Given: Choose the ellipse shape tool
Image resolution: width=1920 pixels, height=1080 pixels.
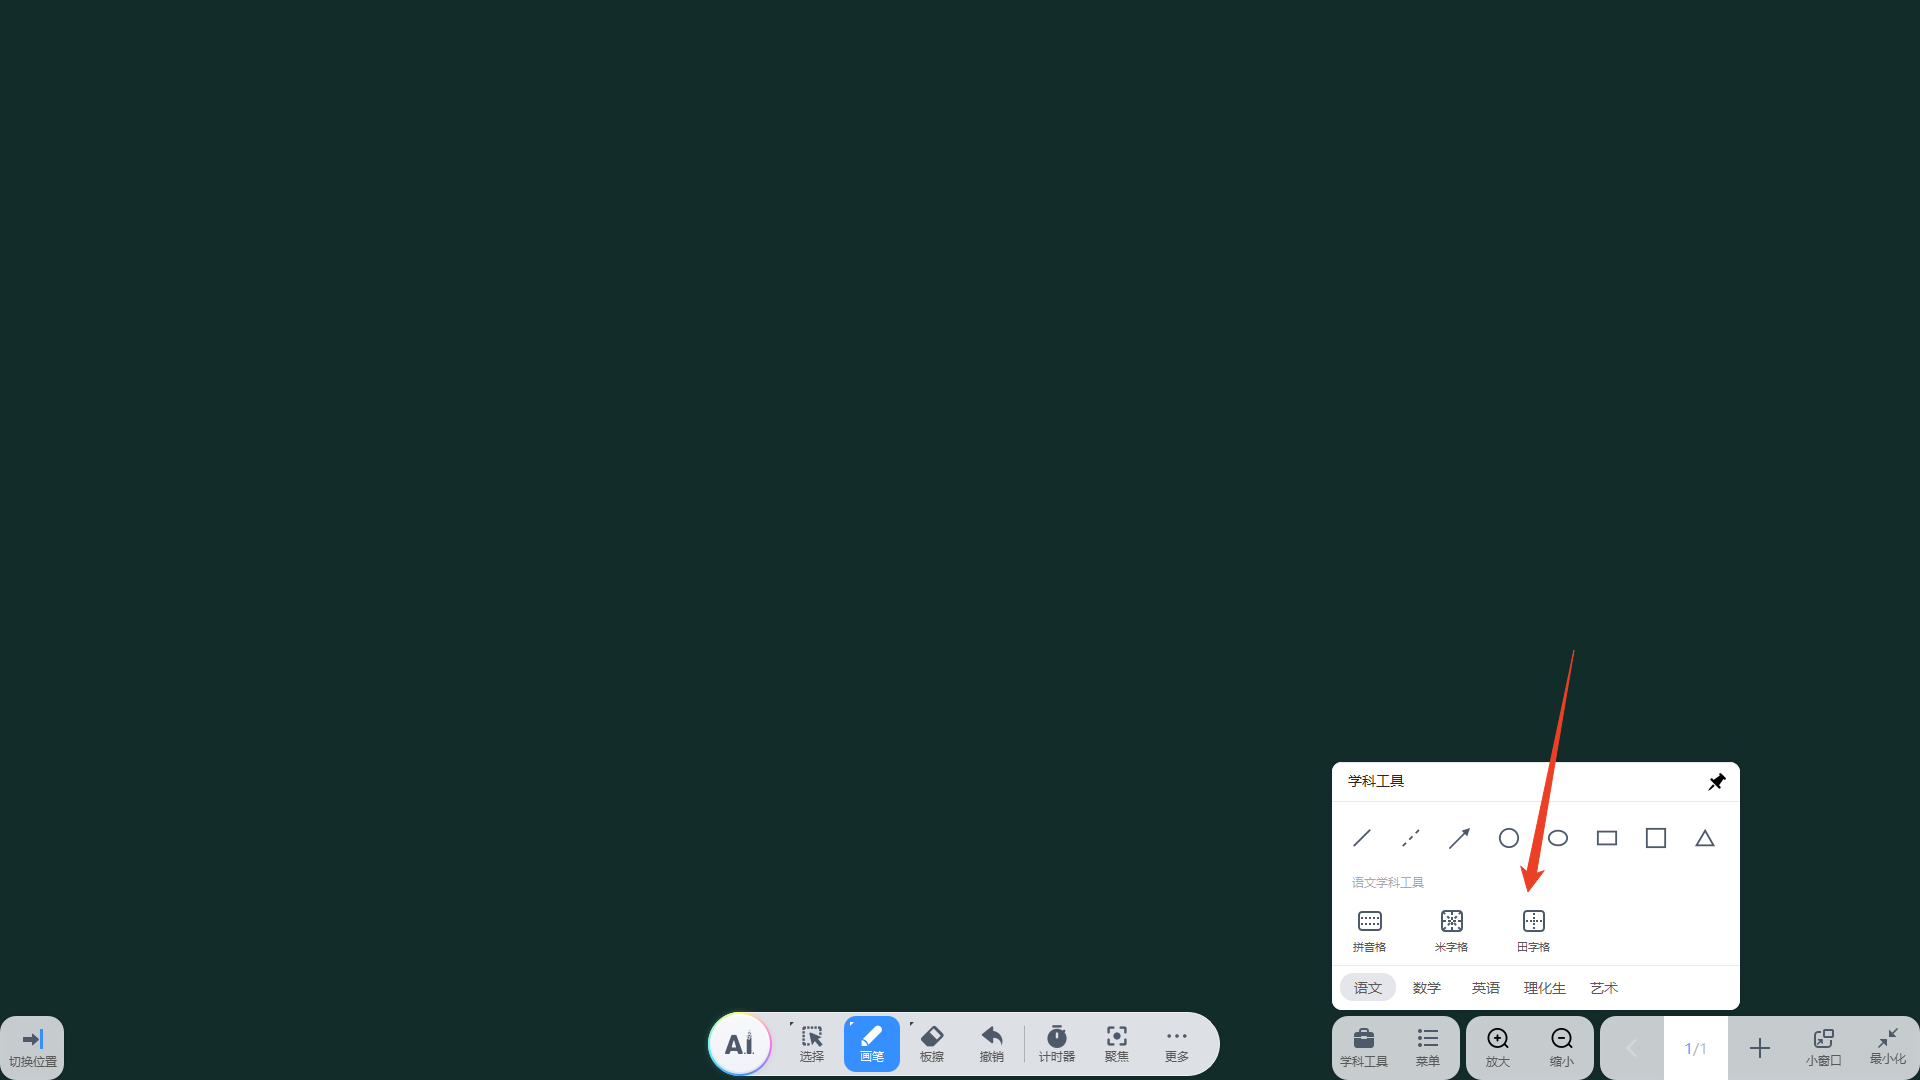Looking at the screenshot, I should [x=1557, y=838].
